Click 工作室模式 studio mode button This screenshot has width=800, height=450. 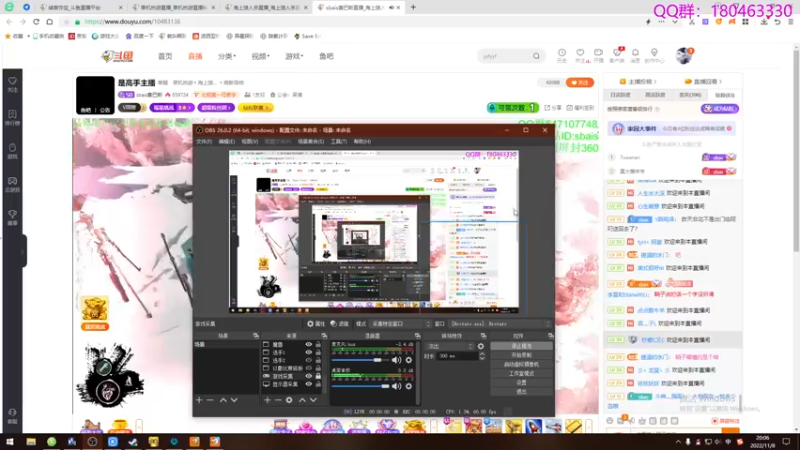521,373
